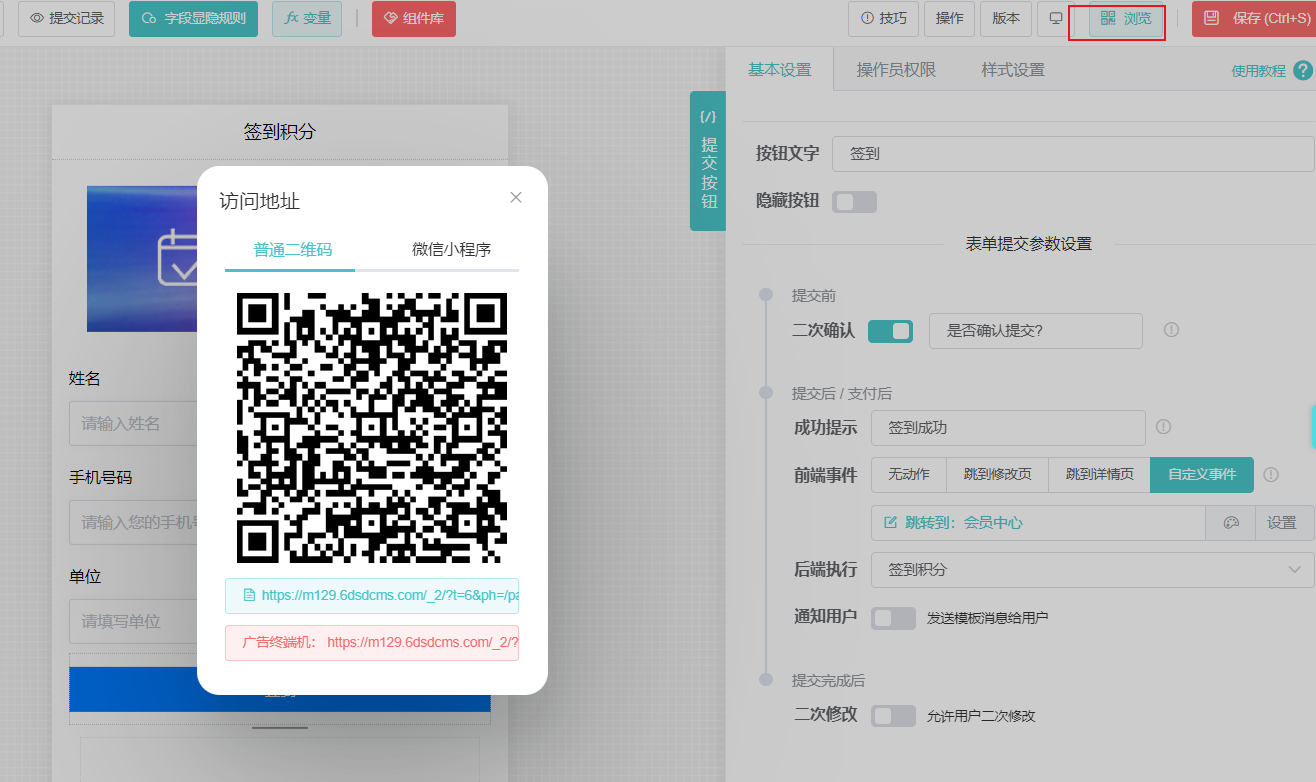Select 跳到详情页 front-end event option

click(x=1099, y=474)
